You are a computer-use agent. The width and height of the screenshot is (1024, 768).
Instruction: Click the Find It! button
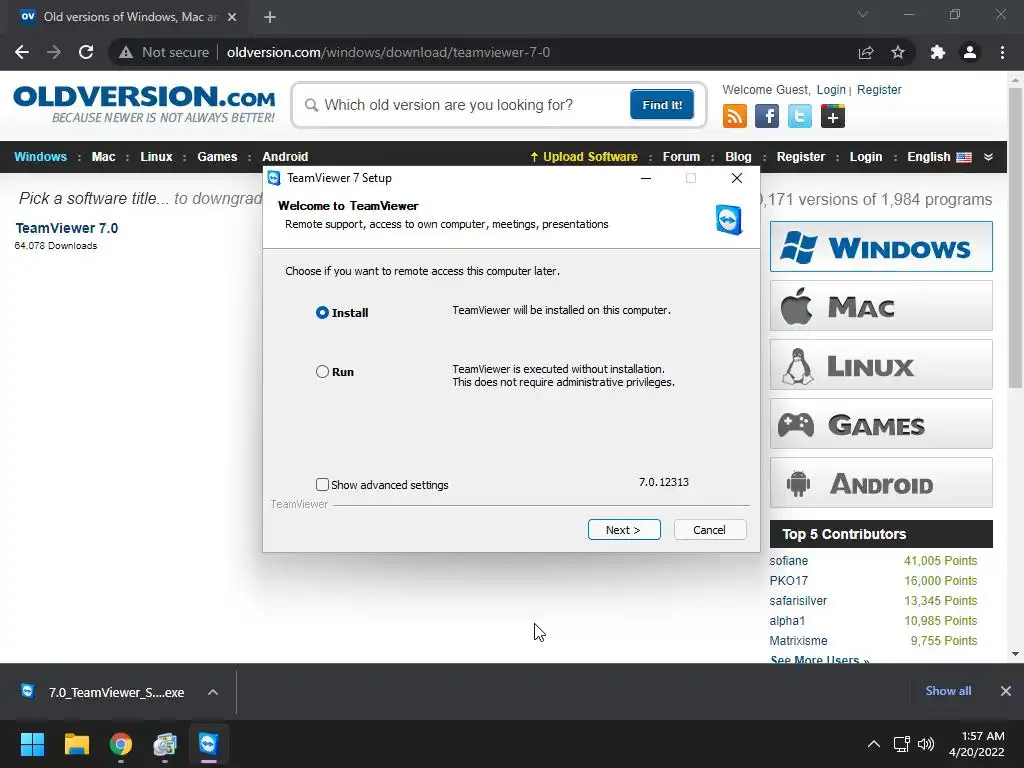[x=662, y=104]
